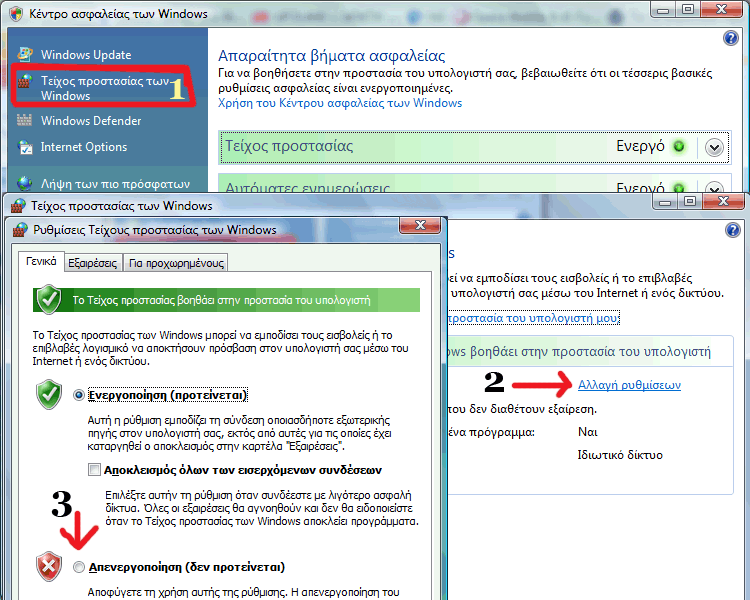Screen dimensions: 750x600
Task: Click the Windows Update sidebar icon
Action: point(24,54)
